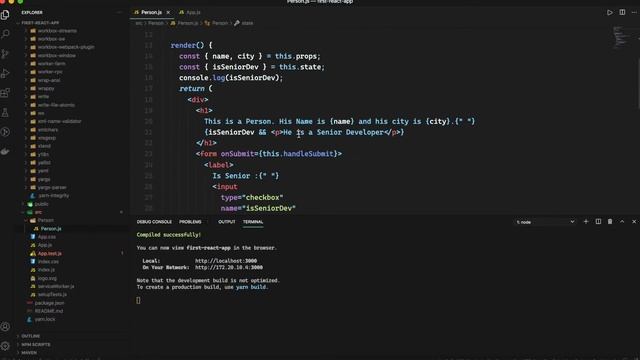The height and width of the screenshot is (360, 640).
Task: Maximize the panel with the up chevron
Action: coord(622,222)
